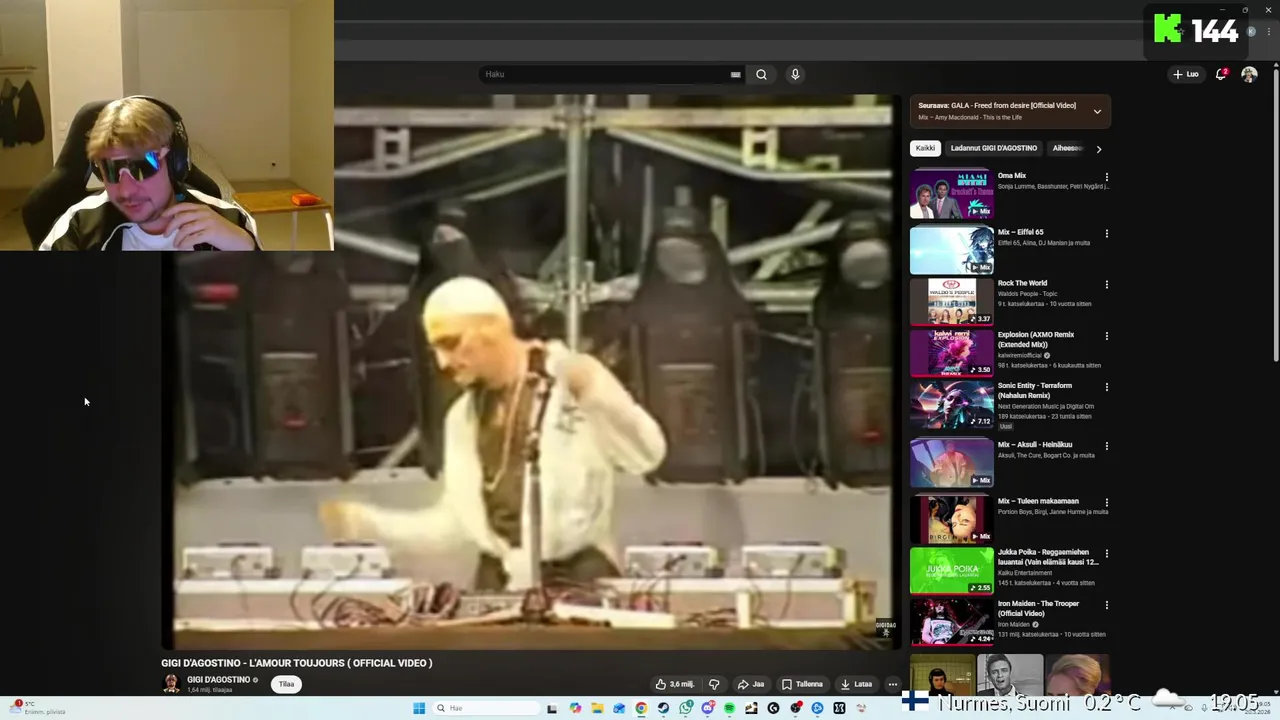Screen dimensions: 1280x720
Task: Open Rock The World video title
Action: 1022,283
